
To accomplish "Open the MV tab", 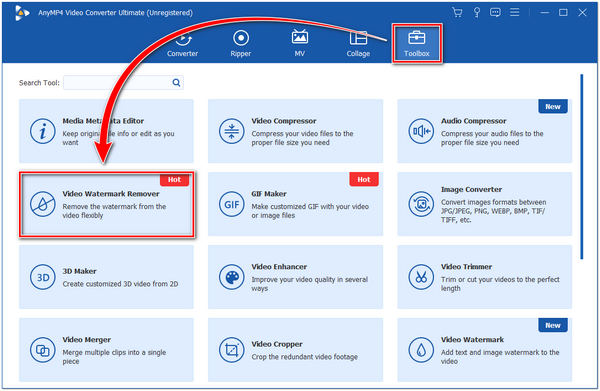I will (300, 44).
